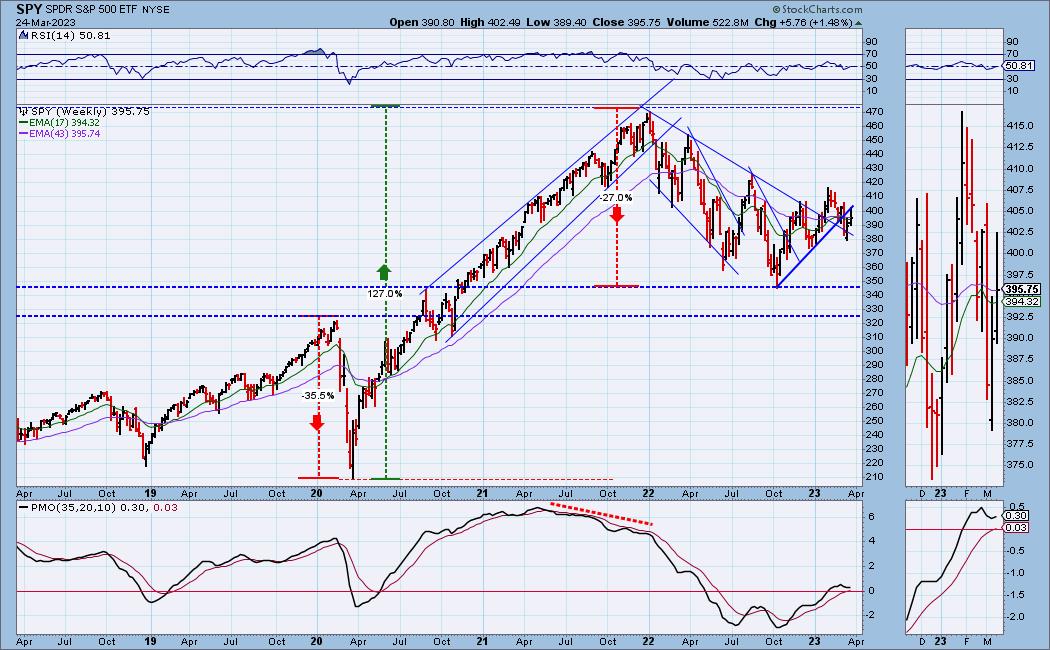Click the High 402.49 value
The width and height of the screenshot is (1050, 650).
click(x=490, y=22)
